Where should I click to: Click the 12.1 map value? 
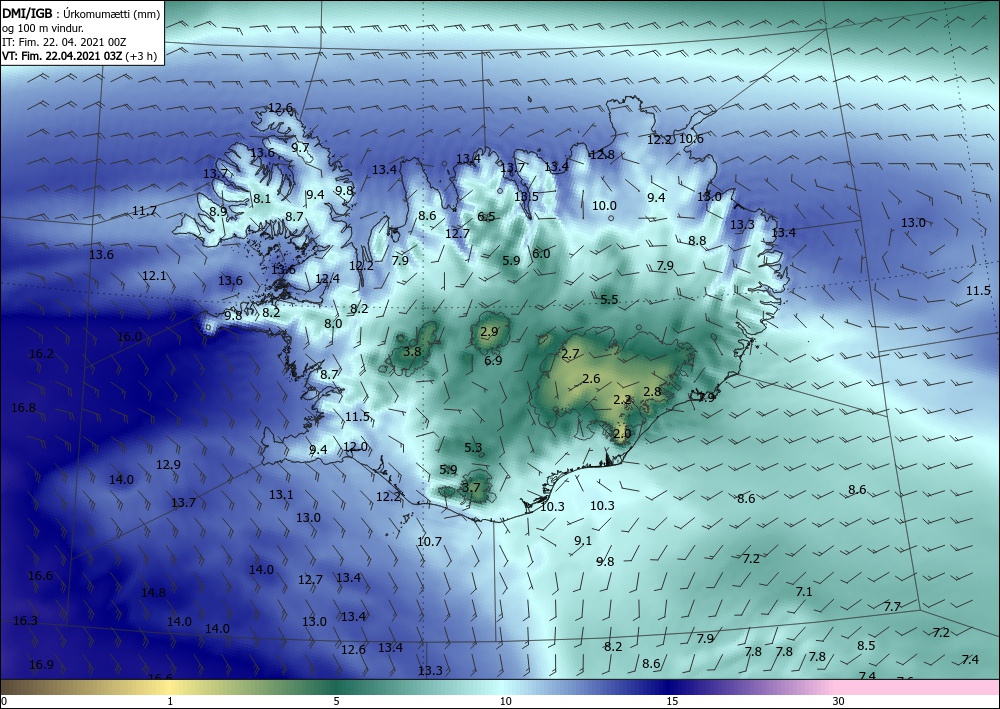pos(154,275)
